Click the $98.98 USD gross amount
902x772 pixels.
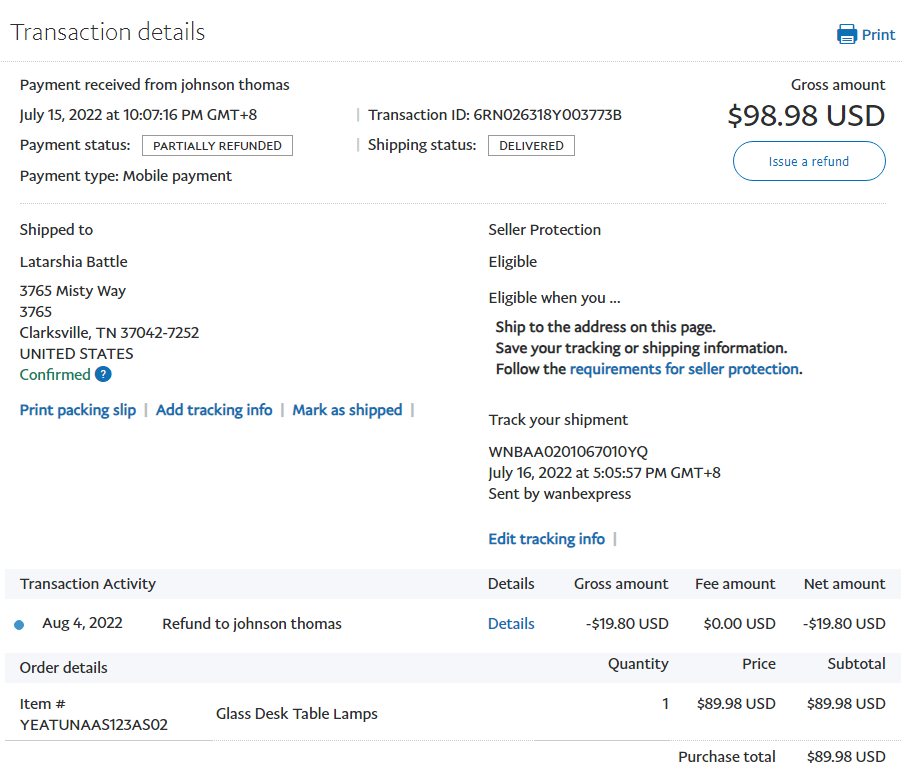click(806, 116)
